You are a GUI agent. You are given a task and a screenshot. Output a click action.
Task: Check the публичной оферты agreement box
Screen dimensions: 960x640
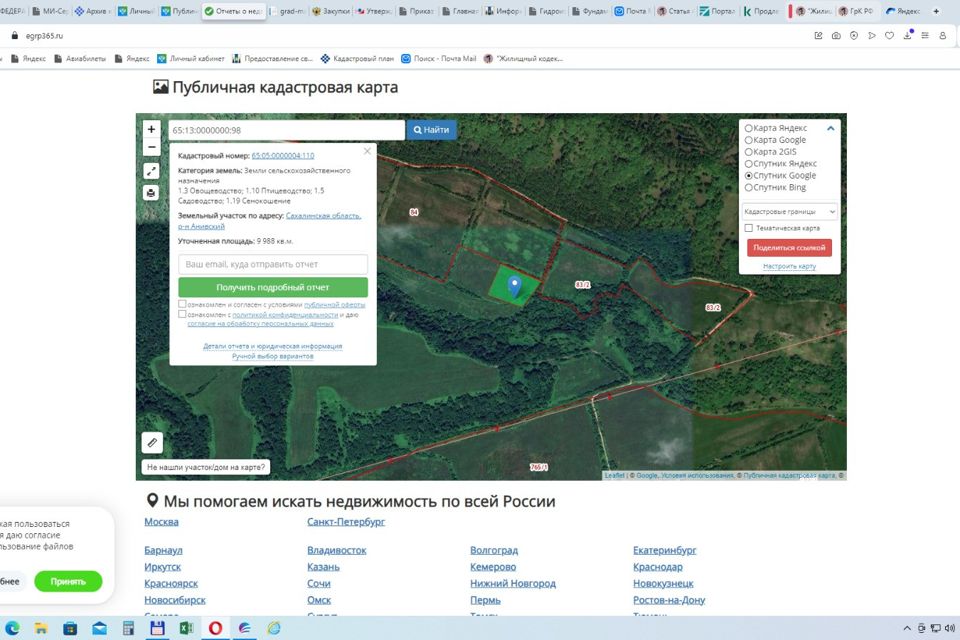(182, 304)
